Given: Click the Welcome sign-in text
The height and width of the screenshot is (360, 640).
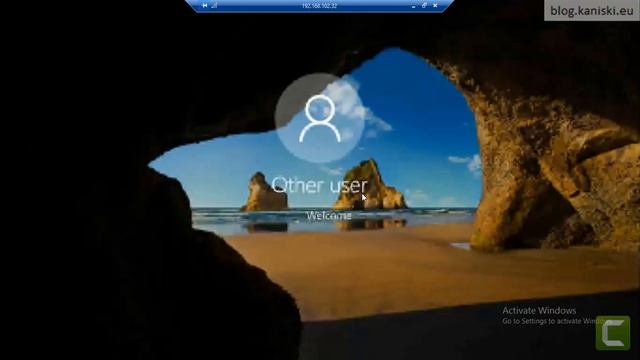Looking at the screenshot, I should (329, 216).
